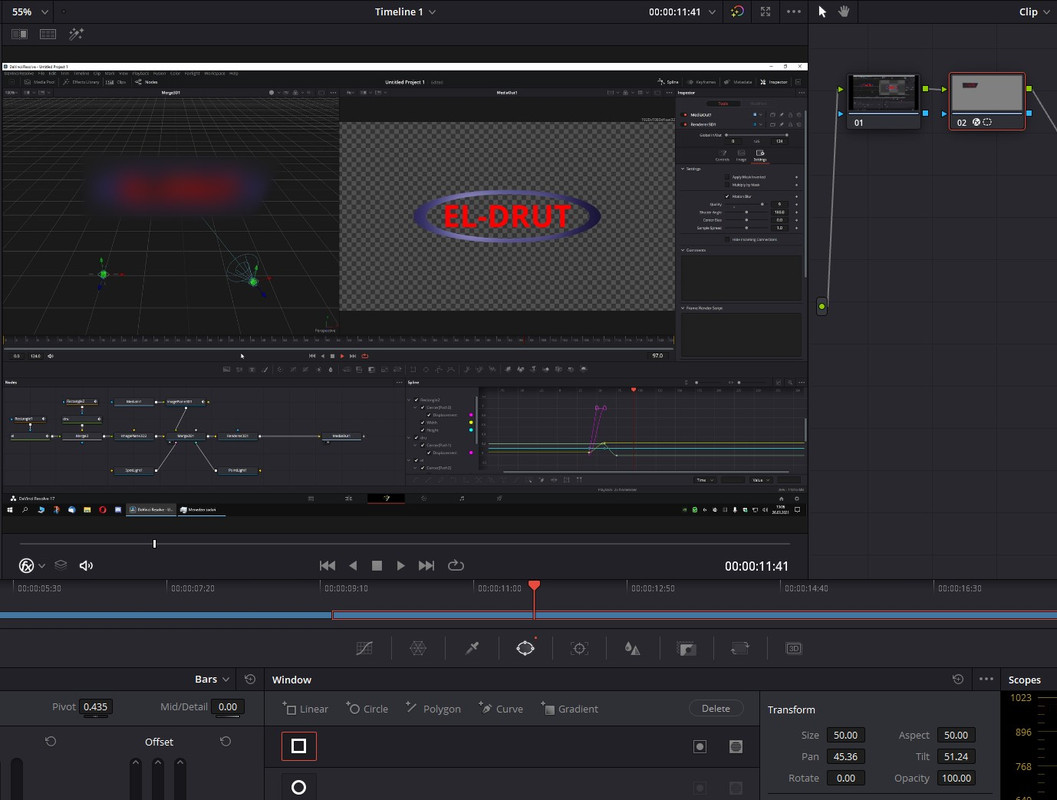Click the Transform Opacity field

pyautogui.click(x=956, y=778)
